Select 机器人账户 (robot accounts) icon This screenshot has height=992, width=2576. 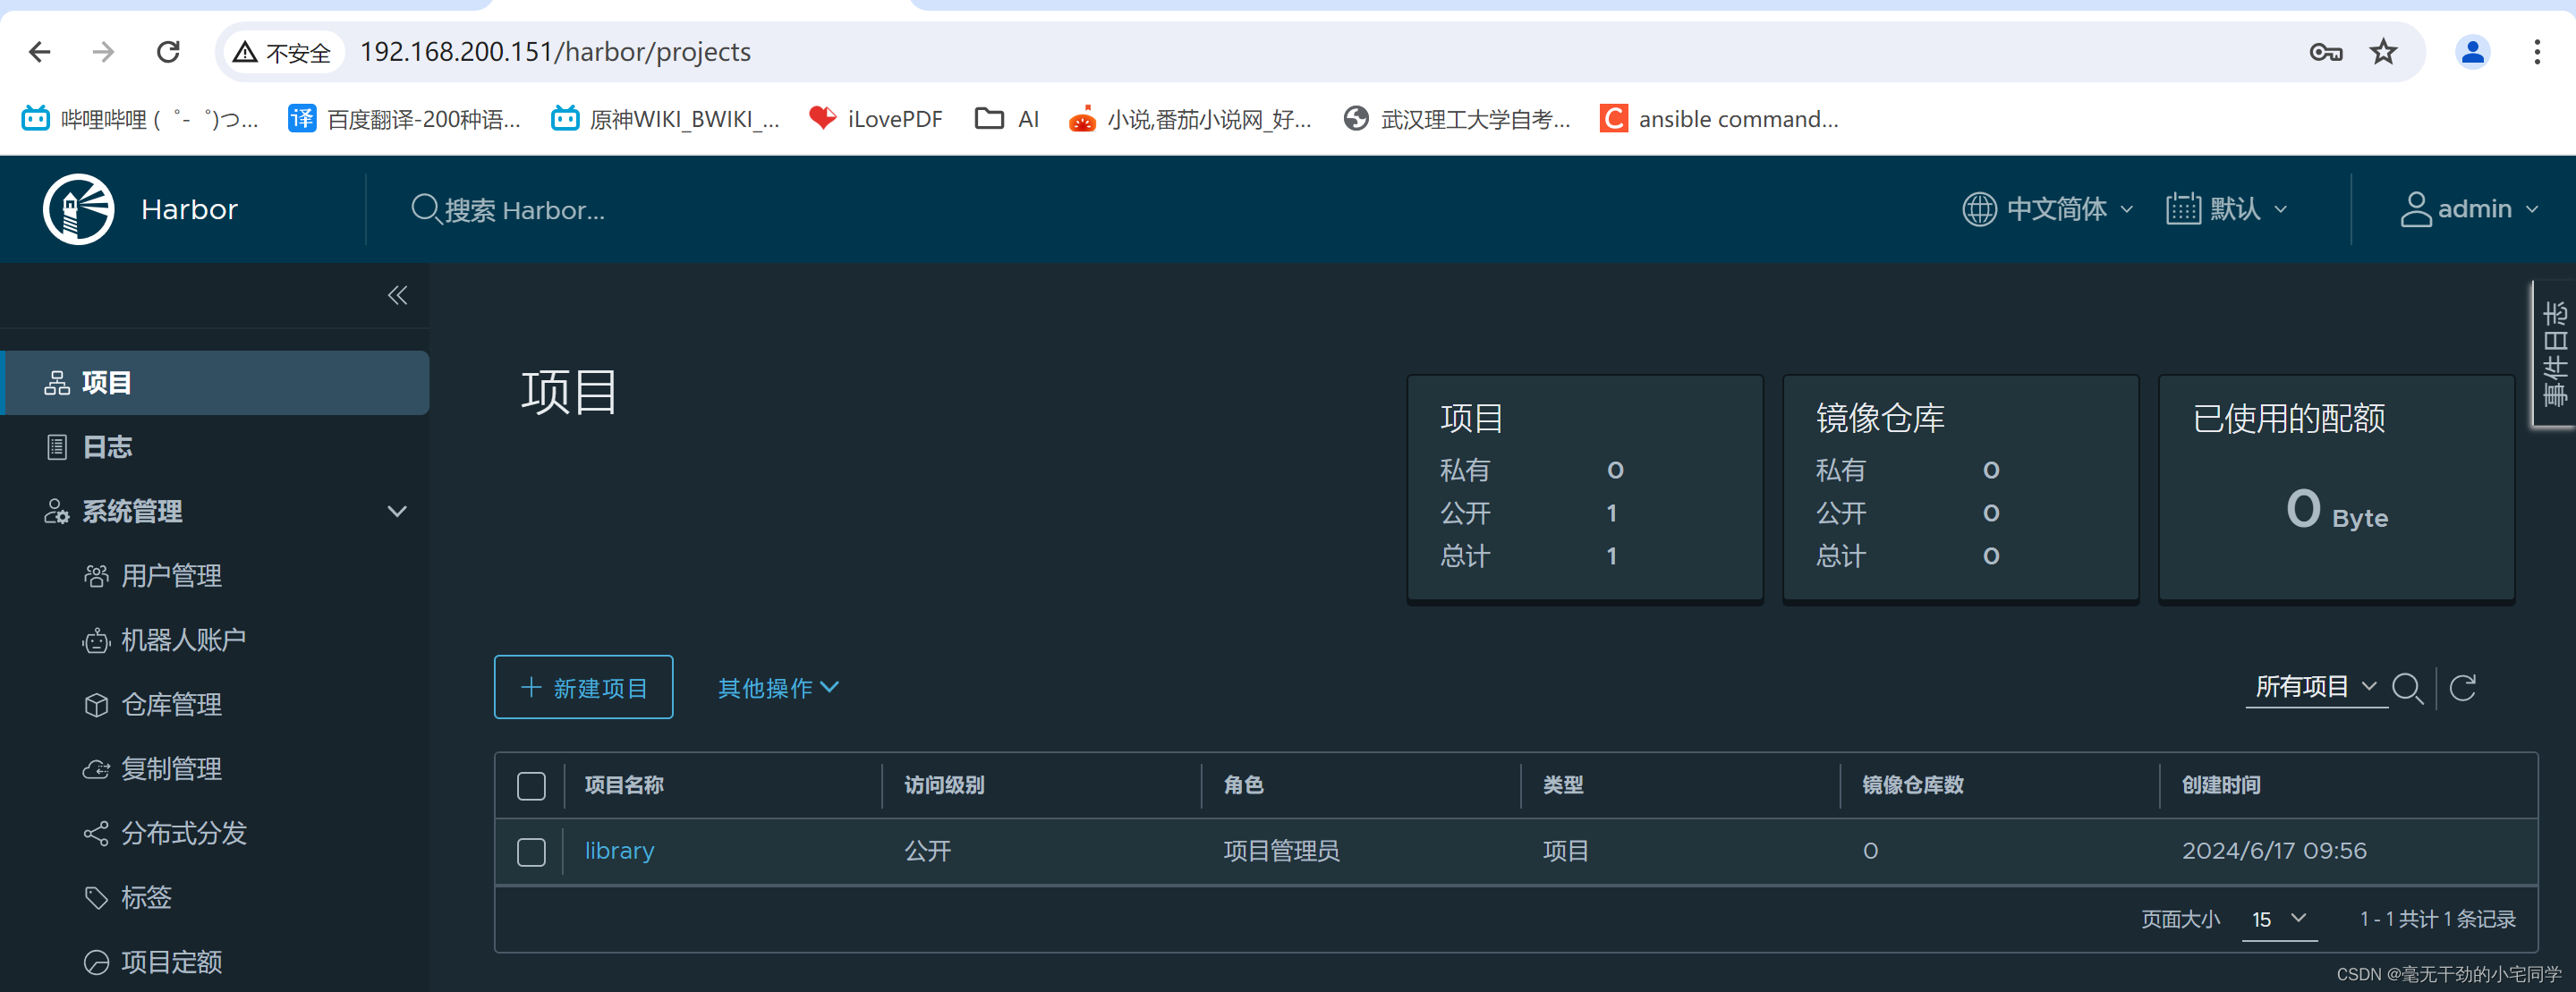coord(96,640)
